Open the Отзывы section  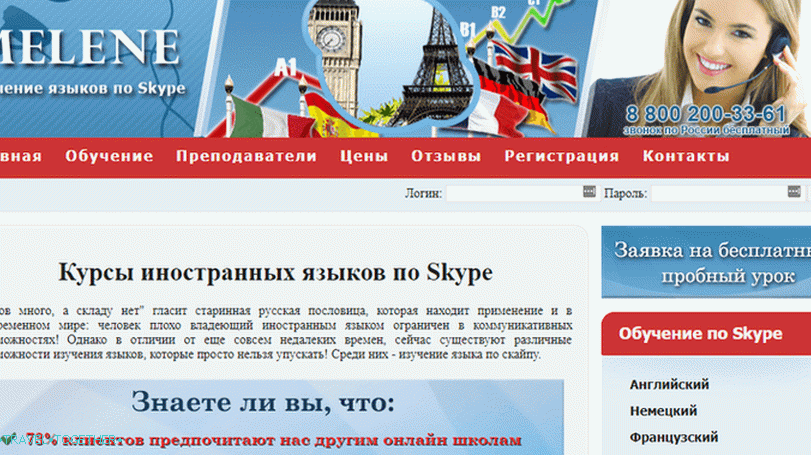[446, 156]
